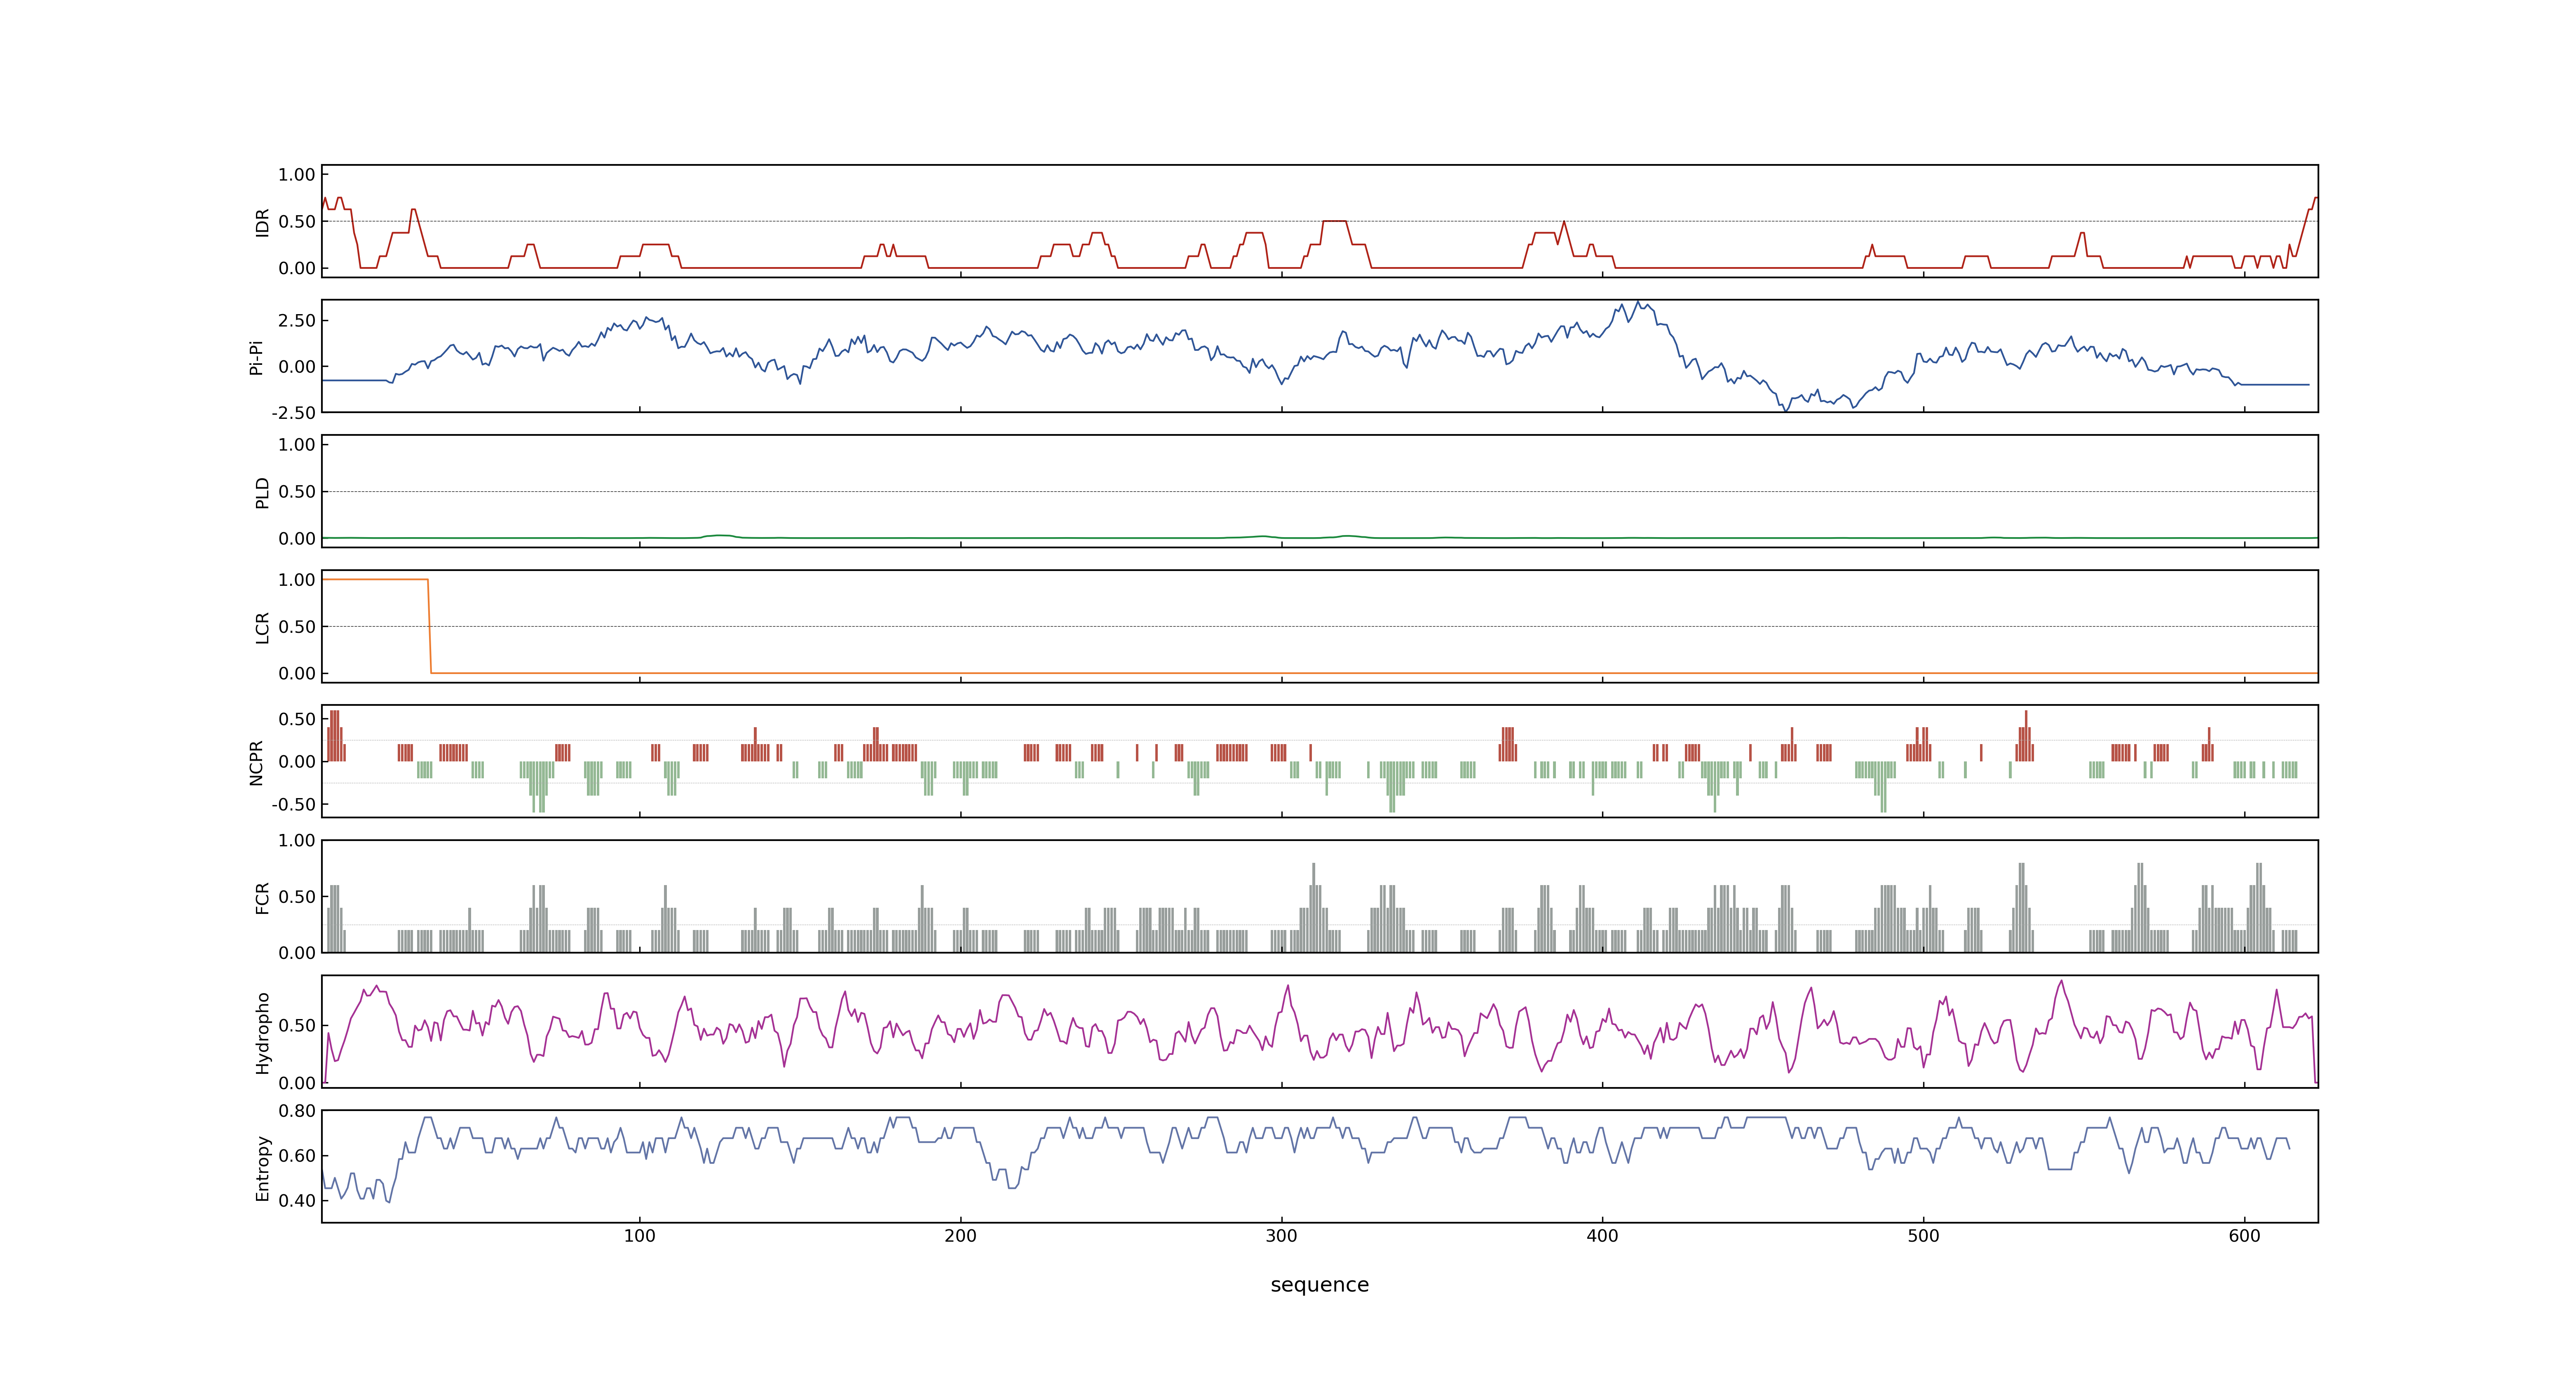This screenshot has width=2576, height=1374.
Task: Click the x-axis tick label 100
Action: tap(640, 1236)
